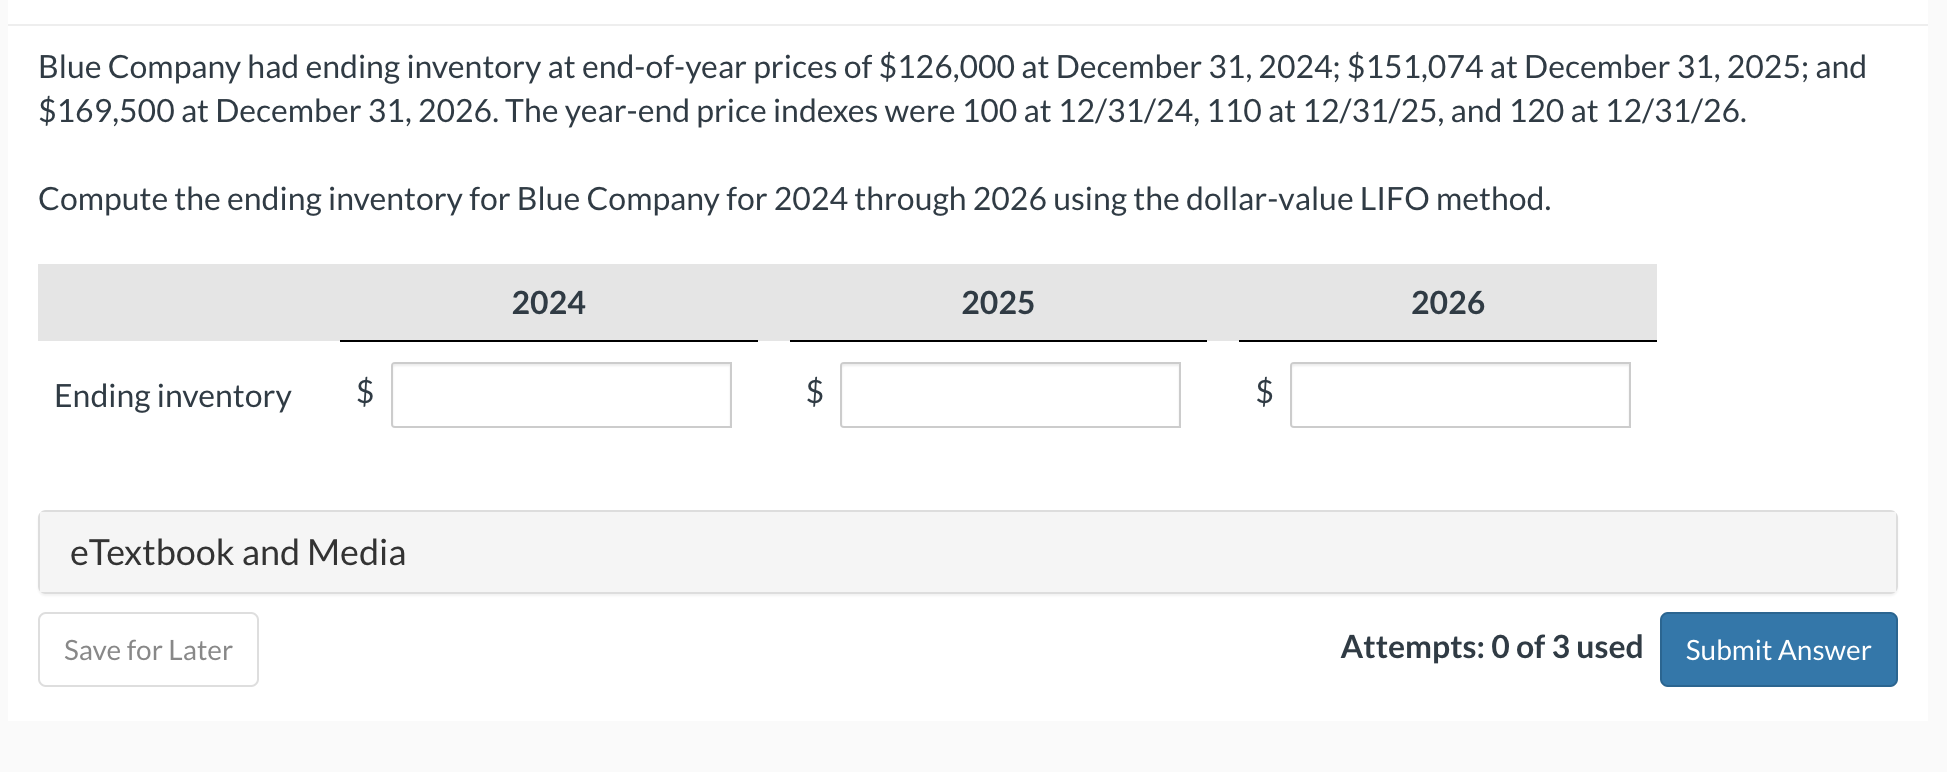The height and width of the screenshot is (772, 1947).
Task: Expand the eTextbook and Media section
Action: [238, 552]
